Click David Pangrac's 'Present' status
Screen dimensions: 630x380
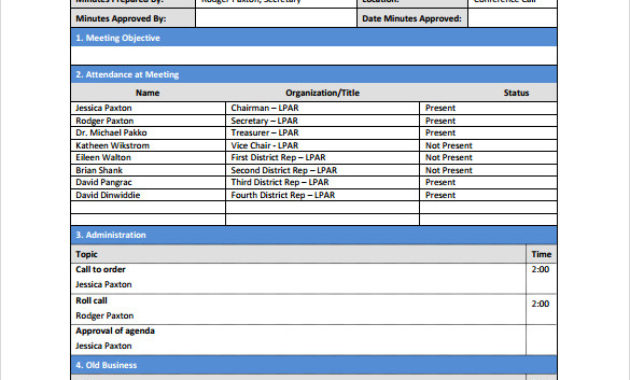pyautogui.click(x=440, y=182)
